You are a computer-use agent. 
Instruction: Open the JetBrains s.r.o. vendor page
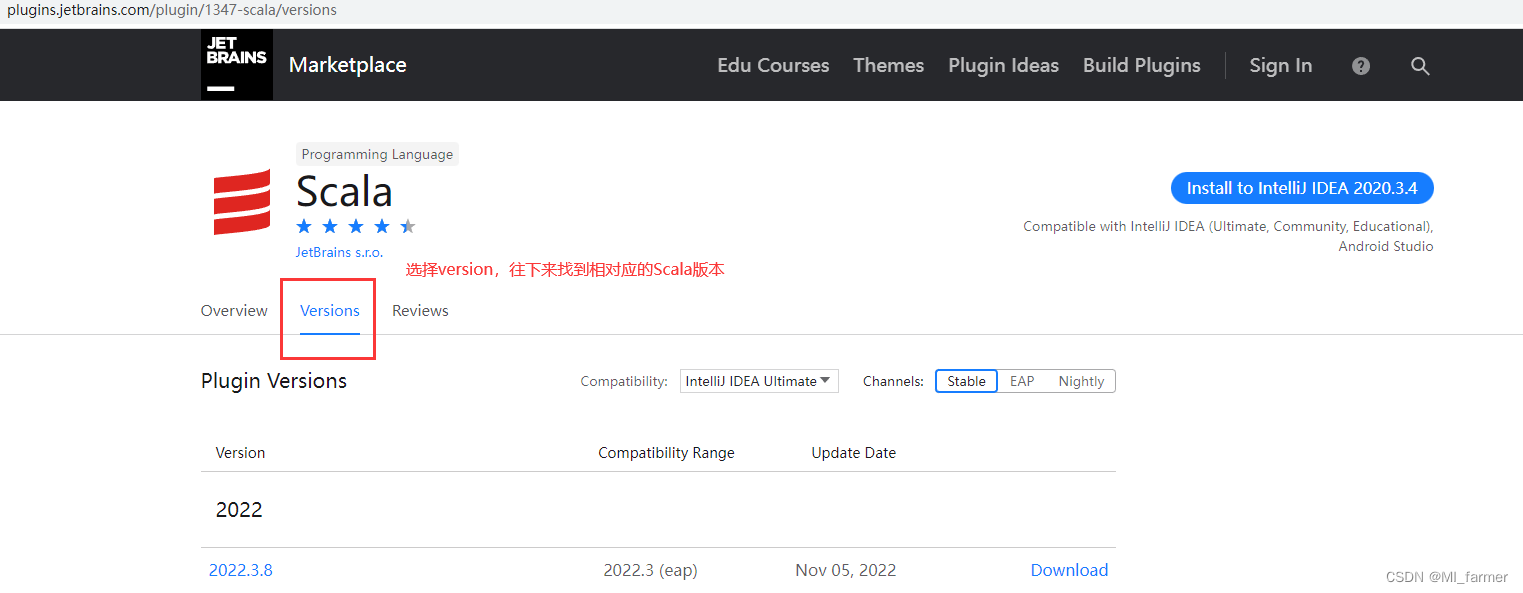click(339, 252)
